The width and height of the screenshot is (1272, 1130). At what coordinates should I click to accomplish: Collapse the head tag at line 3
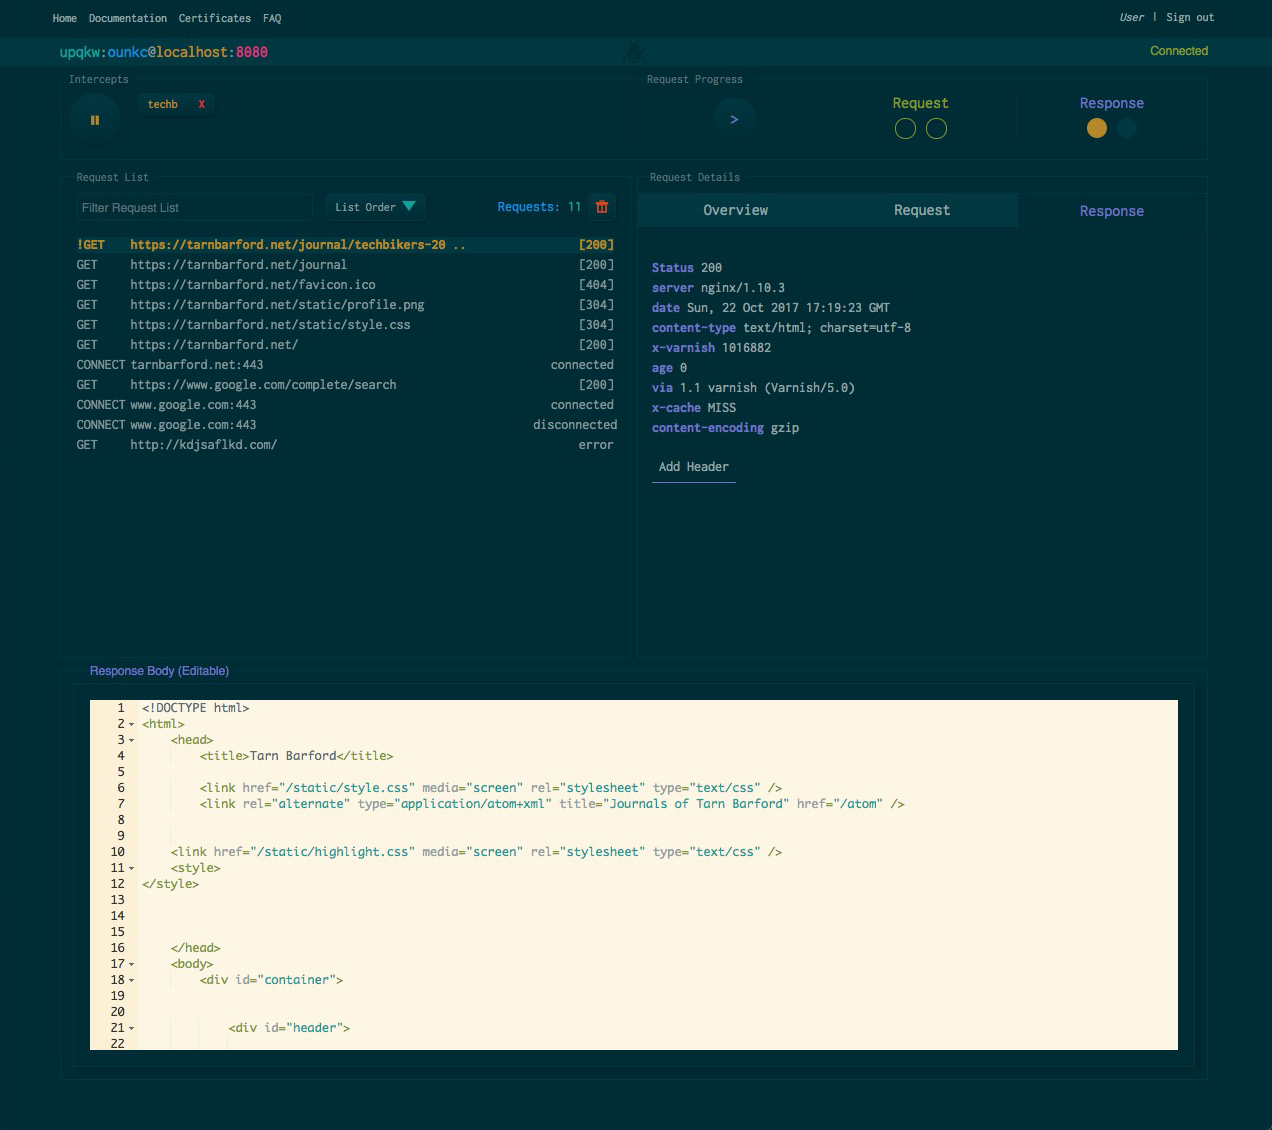point(131,740)
